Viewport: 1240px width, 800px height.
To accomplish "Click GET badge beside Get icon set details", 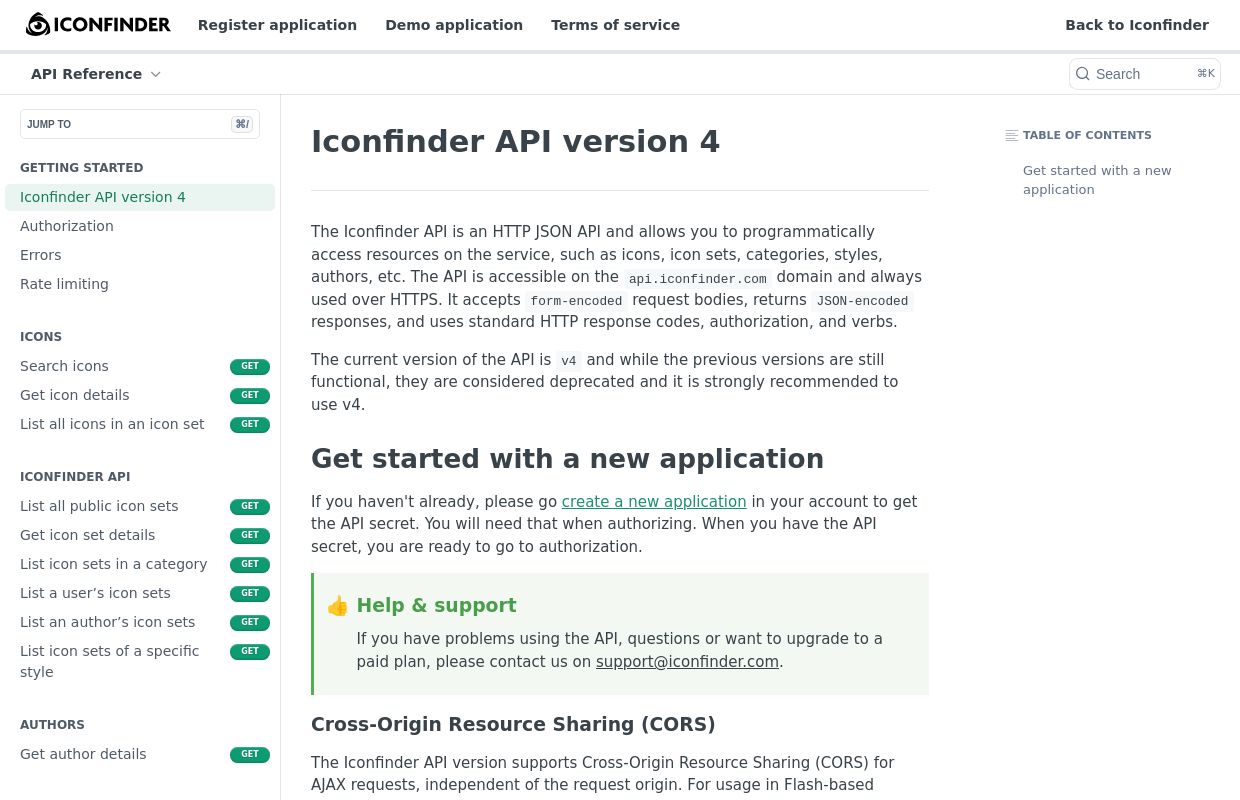I will click(250, 536).
